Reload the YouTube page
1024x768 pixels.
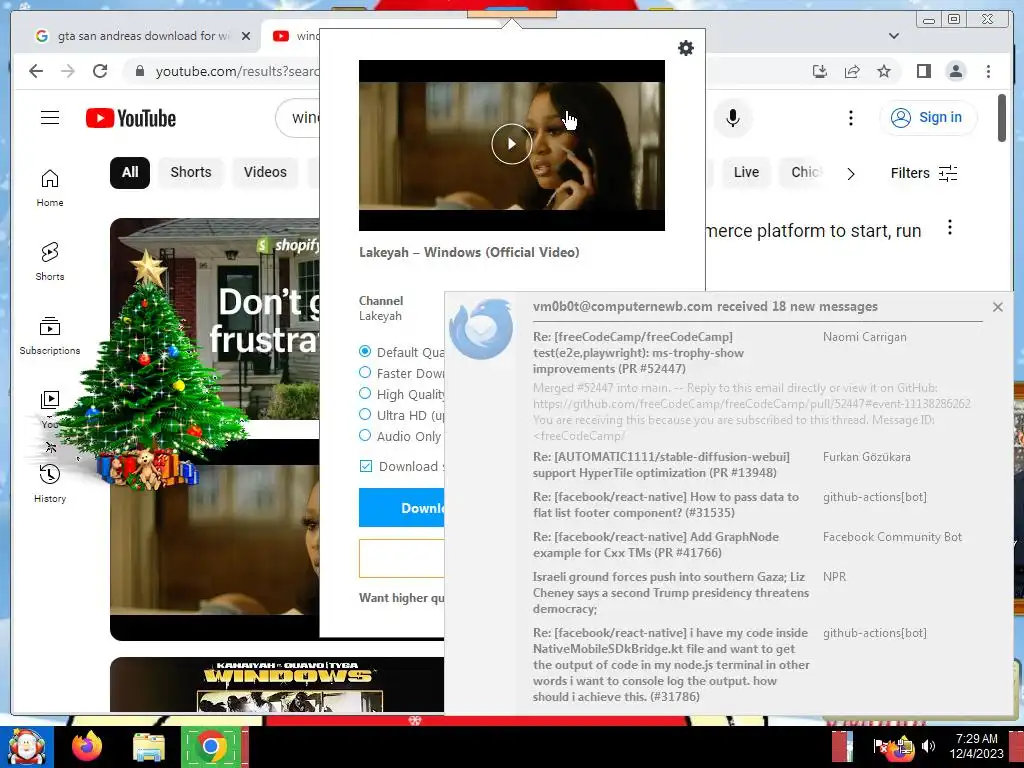(x=100, y=71)
